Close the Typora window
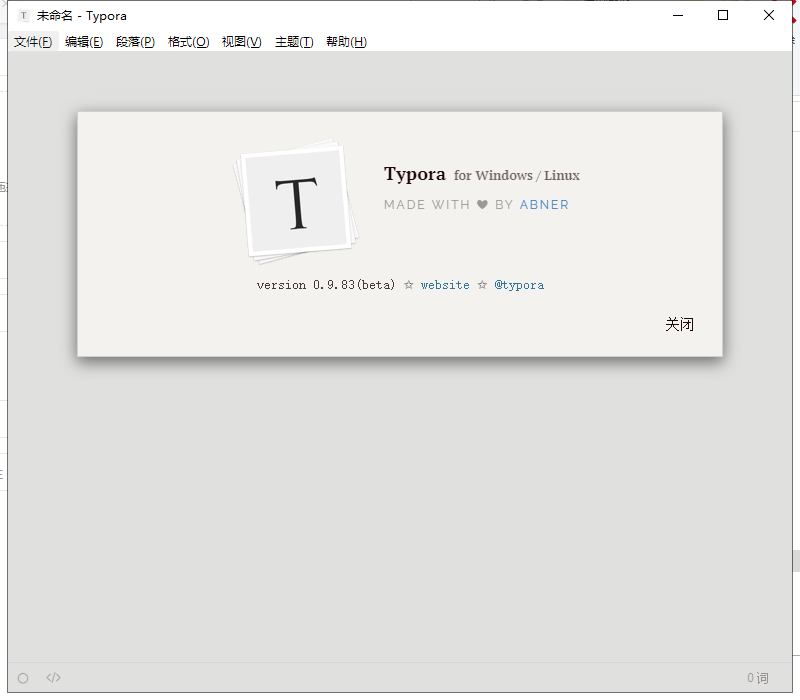 [769, 15]
